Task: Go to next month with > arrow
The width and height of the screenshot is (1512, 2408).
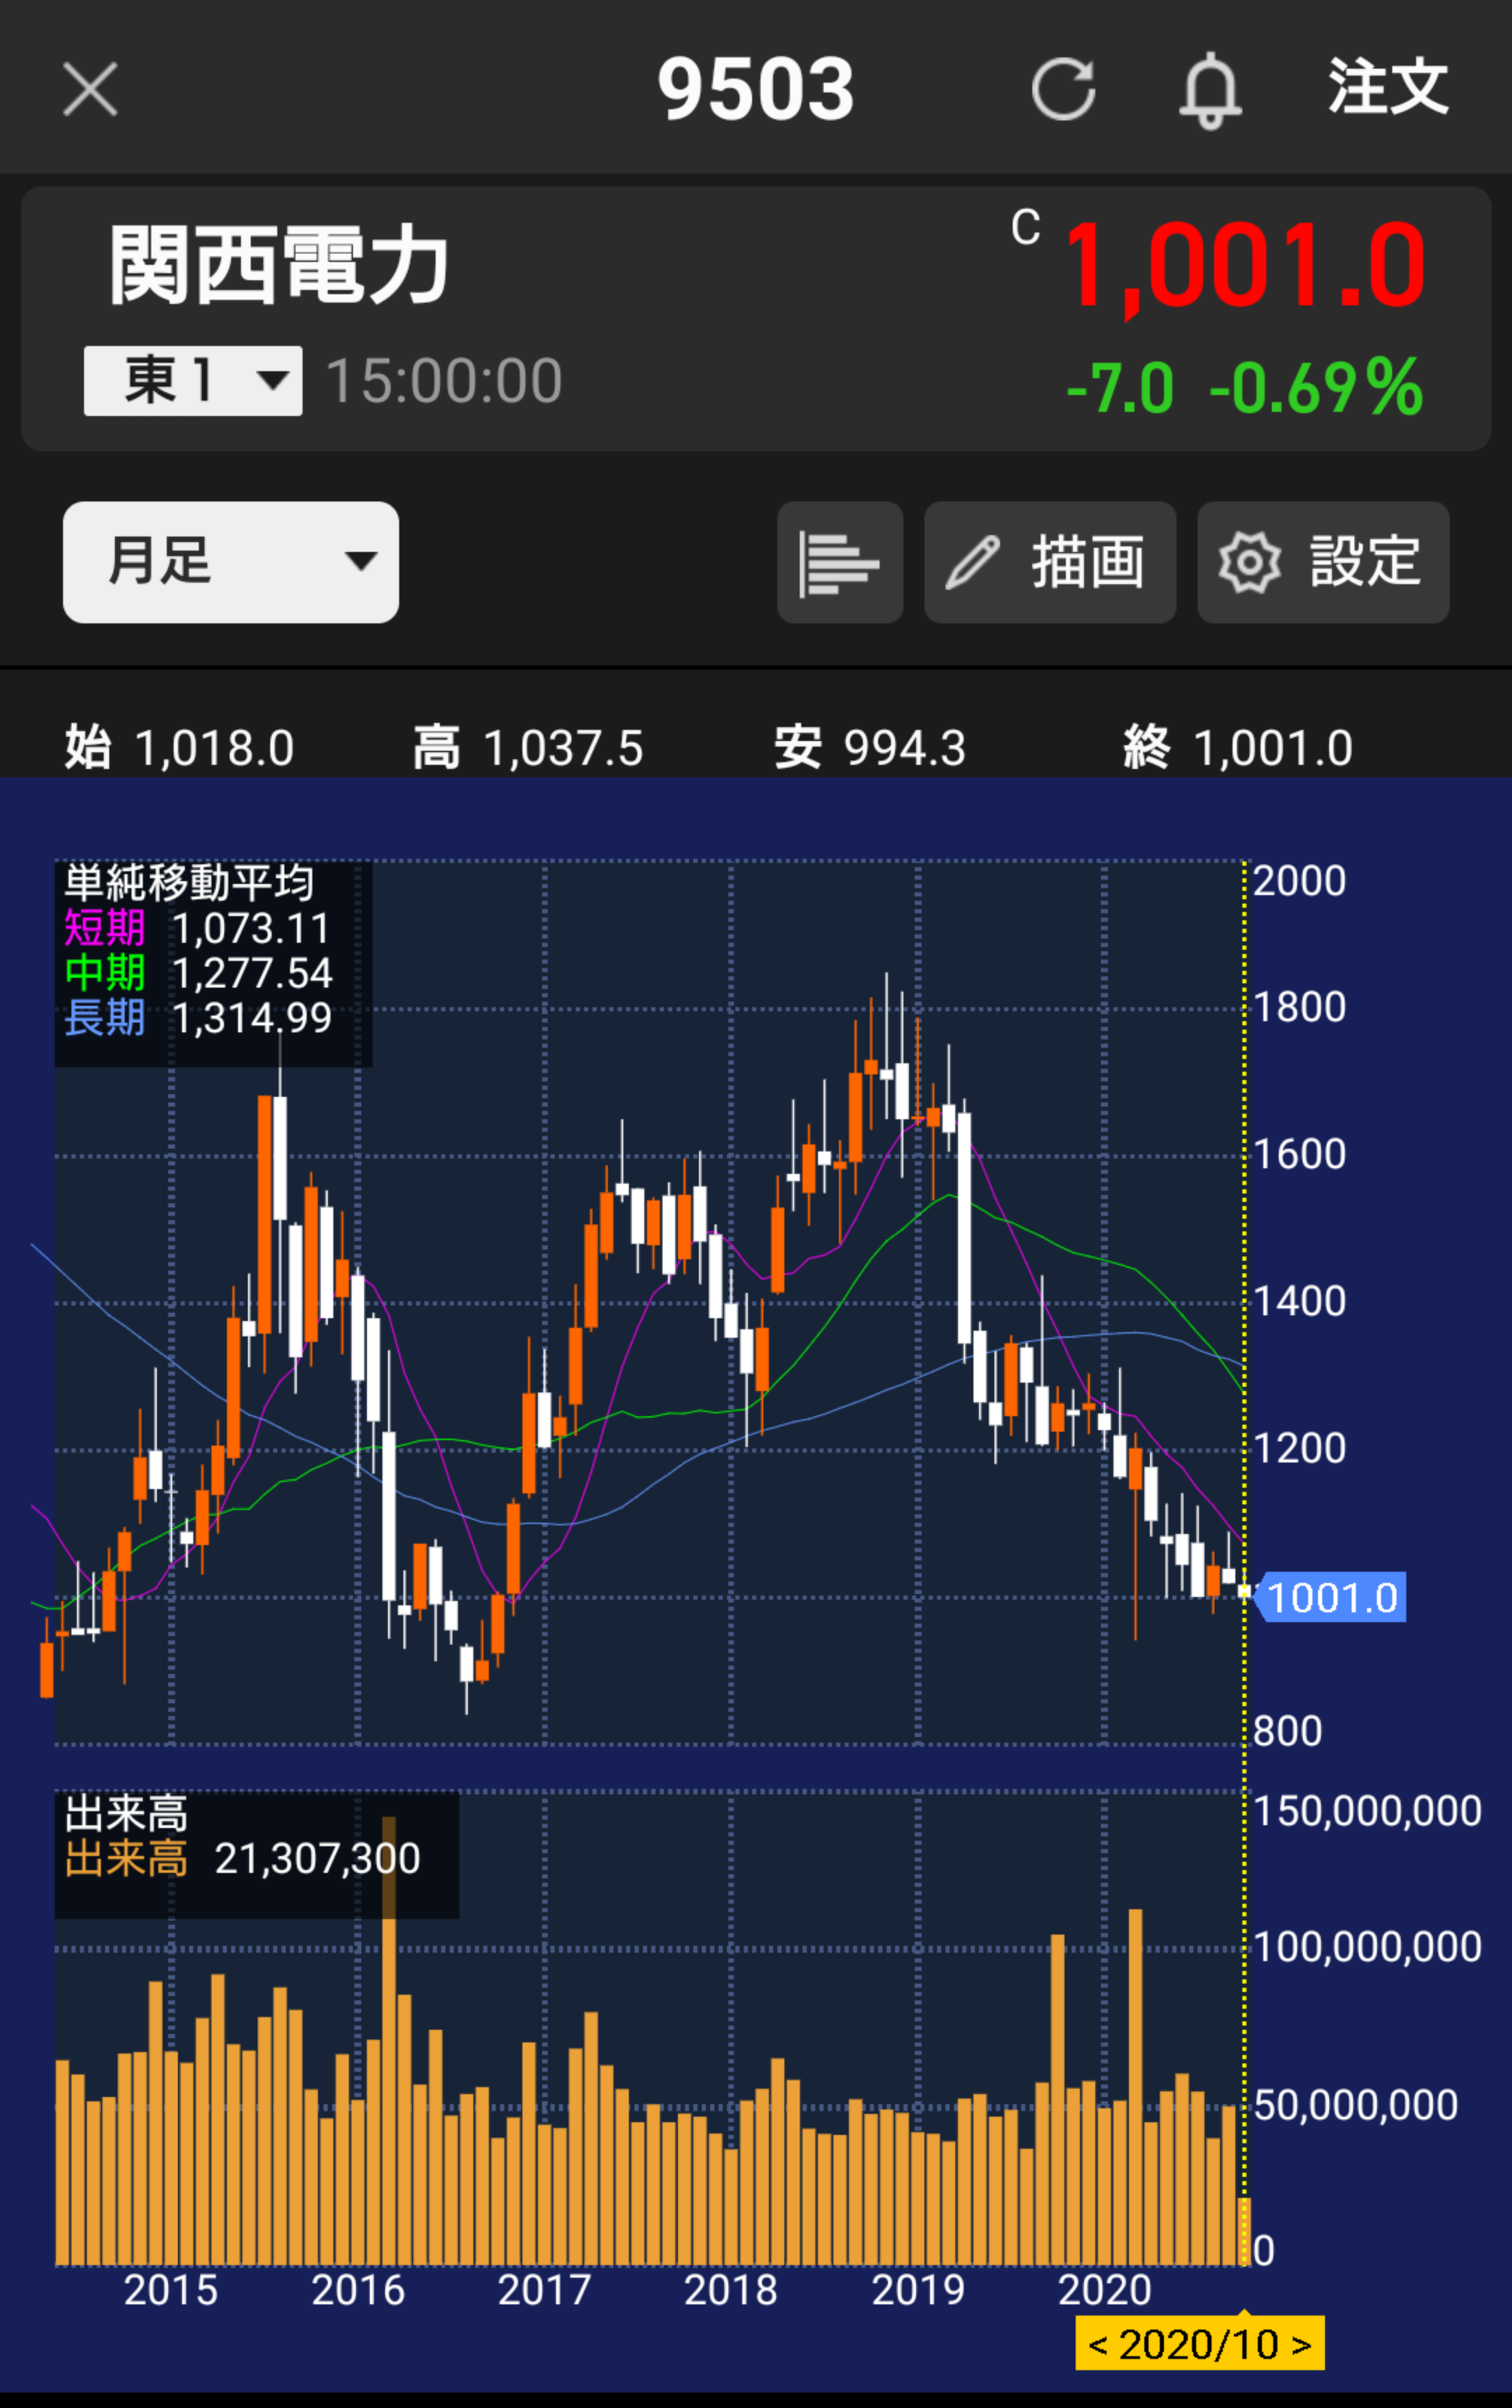Action: pos(1302,2346)
